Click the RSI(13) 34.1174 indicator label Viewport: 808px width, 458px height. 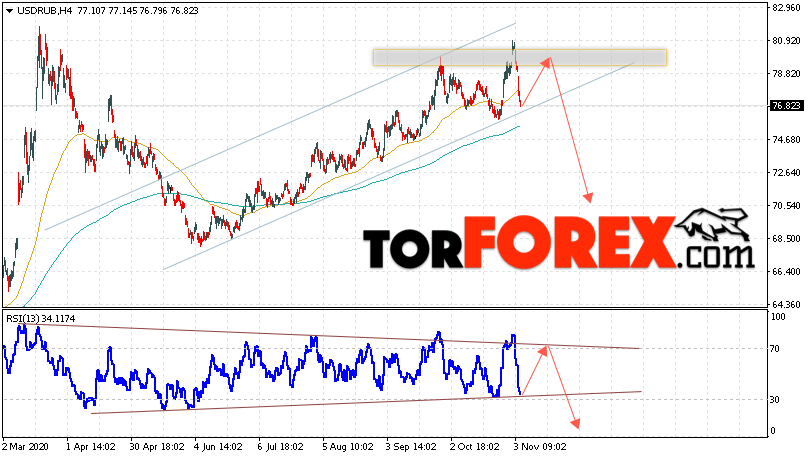point(41,319)
